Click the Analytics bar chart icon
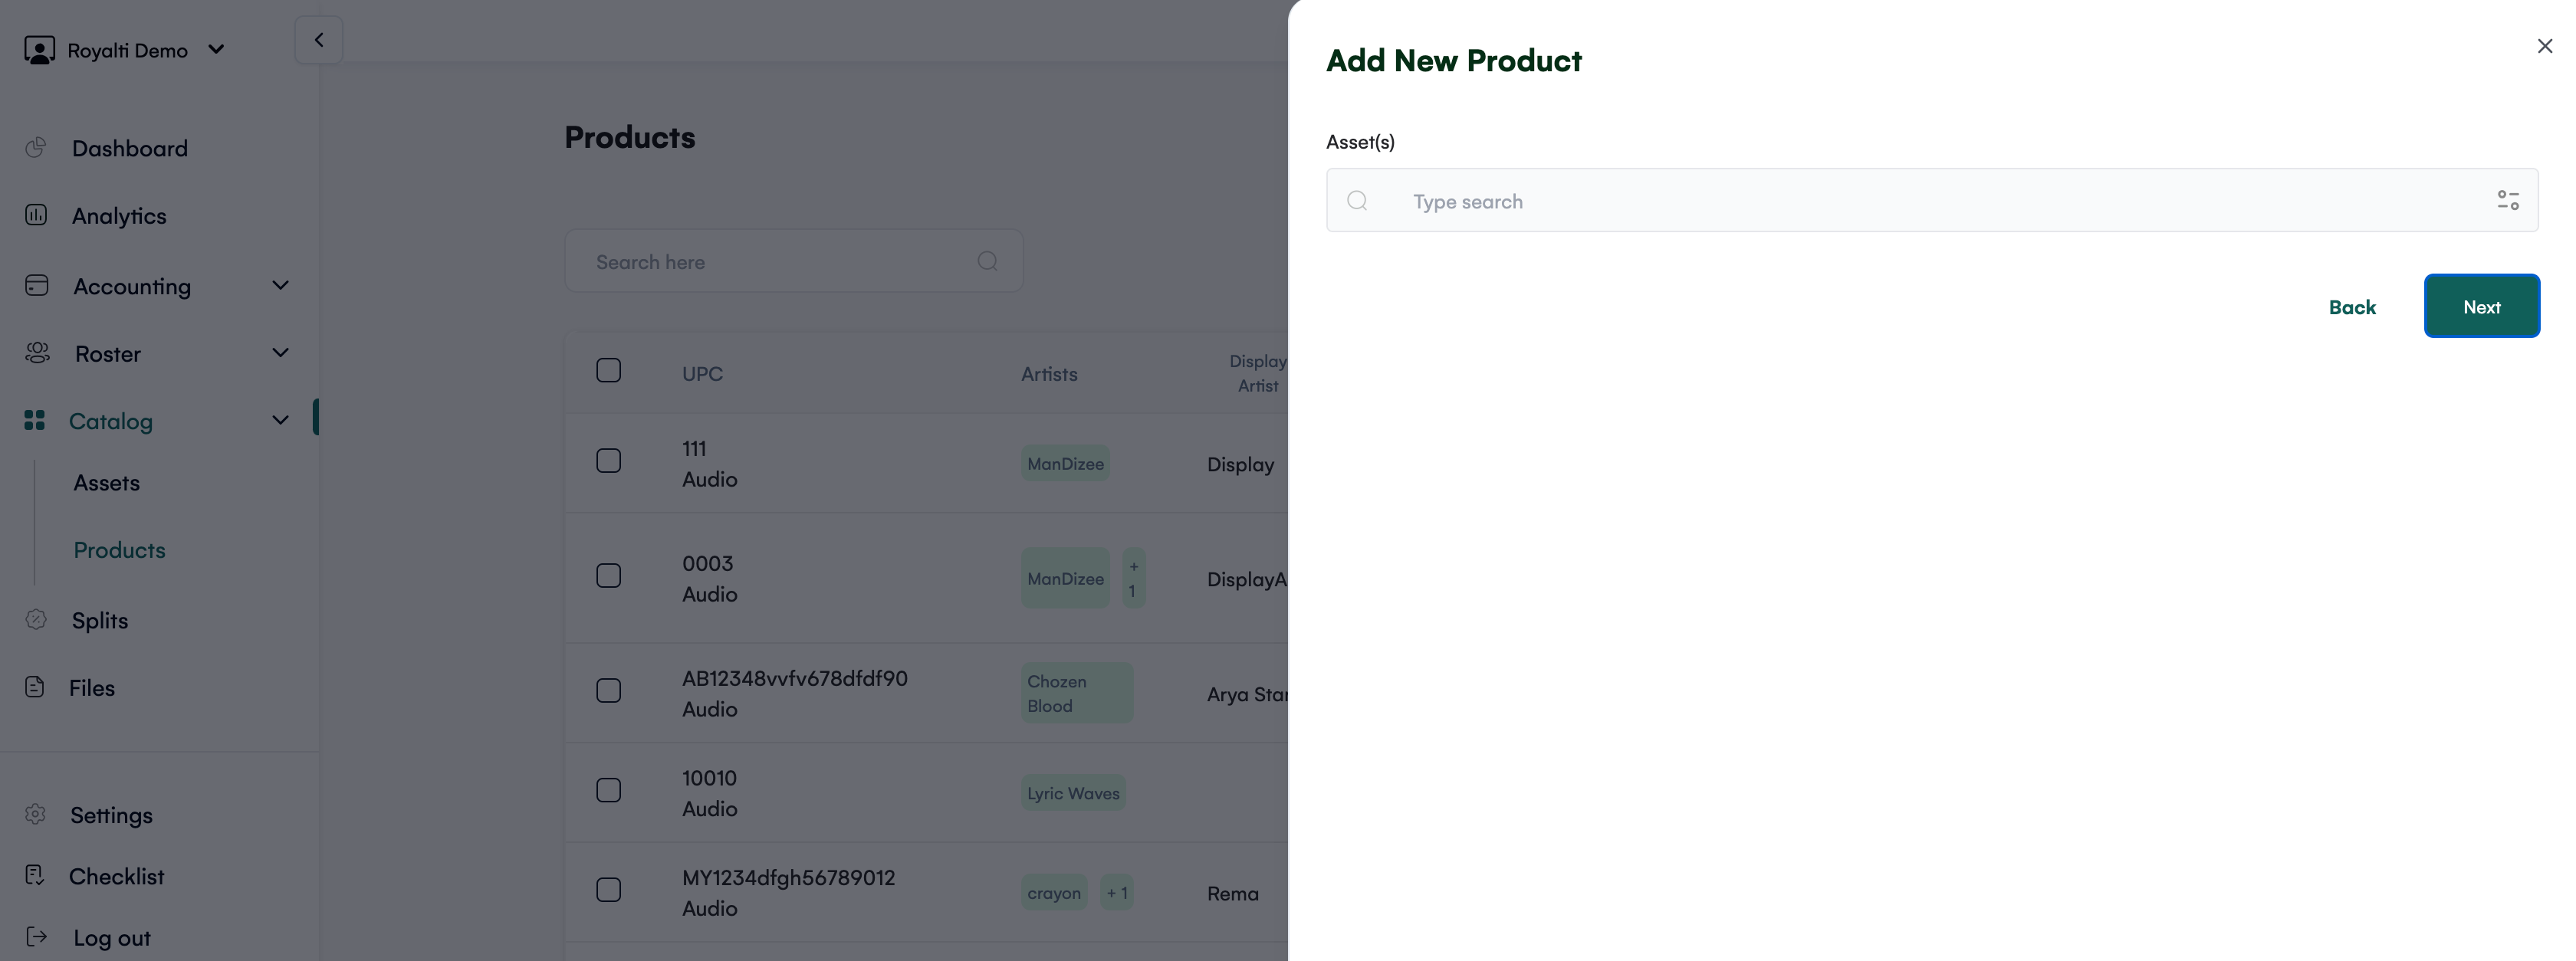 pos(36,215)
